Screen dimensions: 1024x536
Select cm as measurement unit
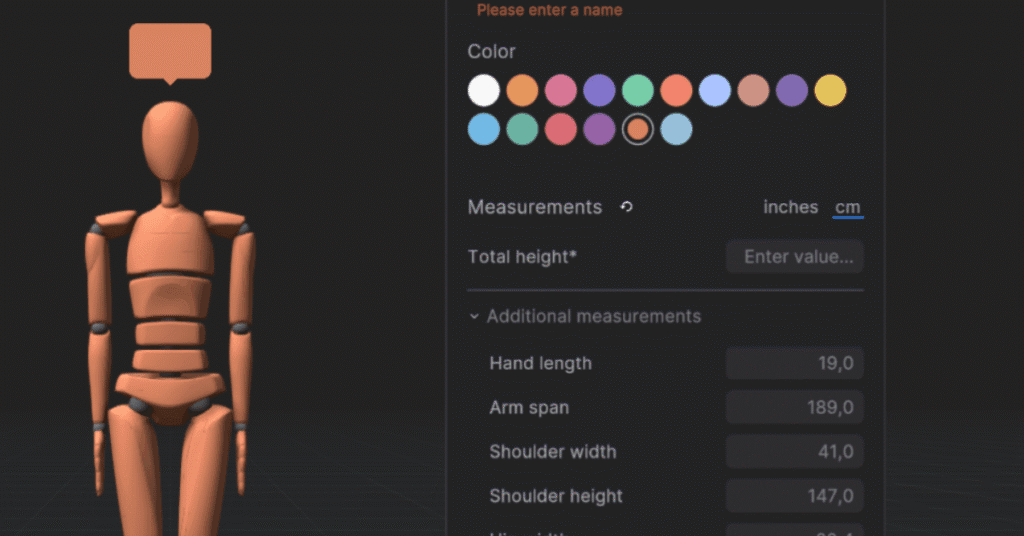[848, 207]
